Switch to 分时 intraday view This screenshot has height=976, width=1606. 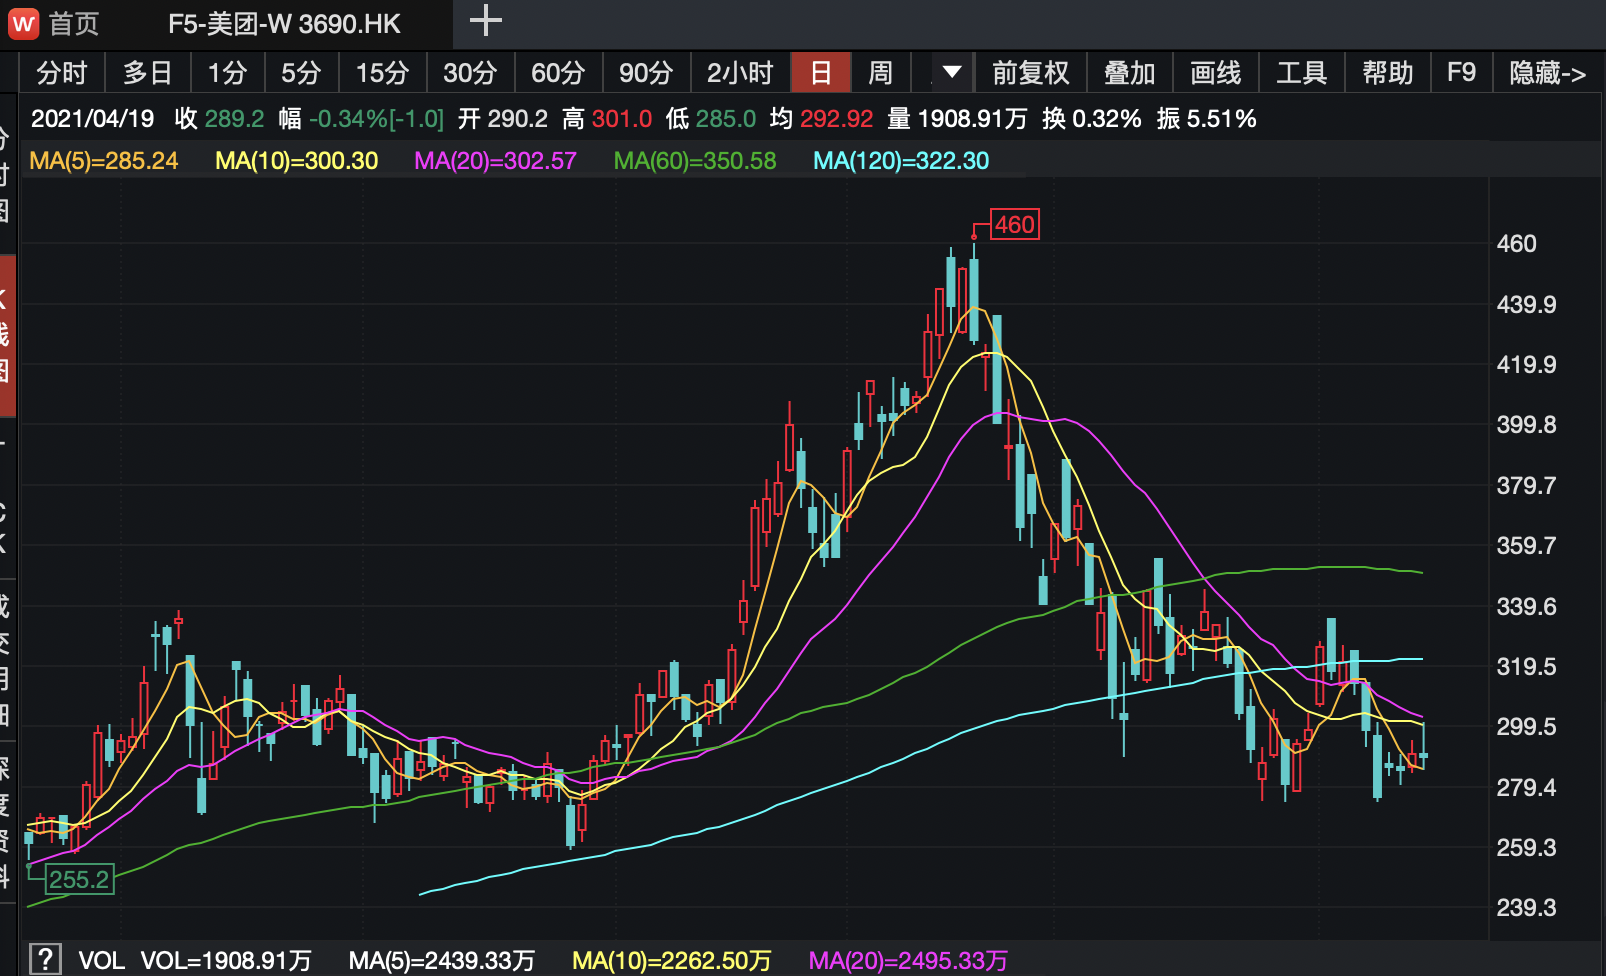61,73
